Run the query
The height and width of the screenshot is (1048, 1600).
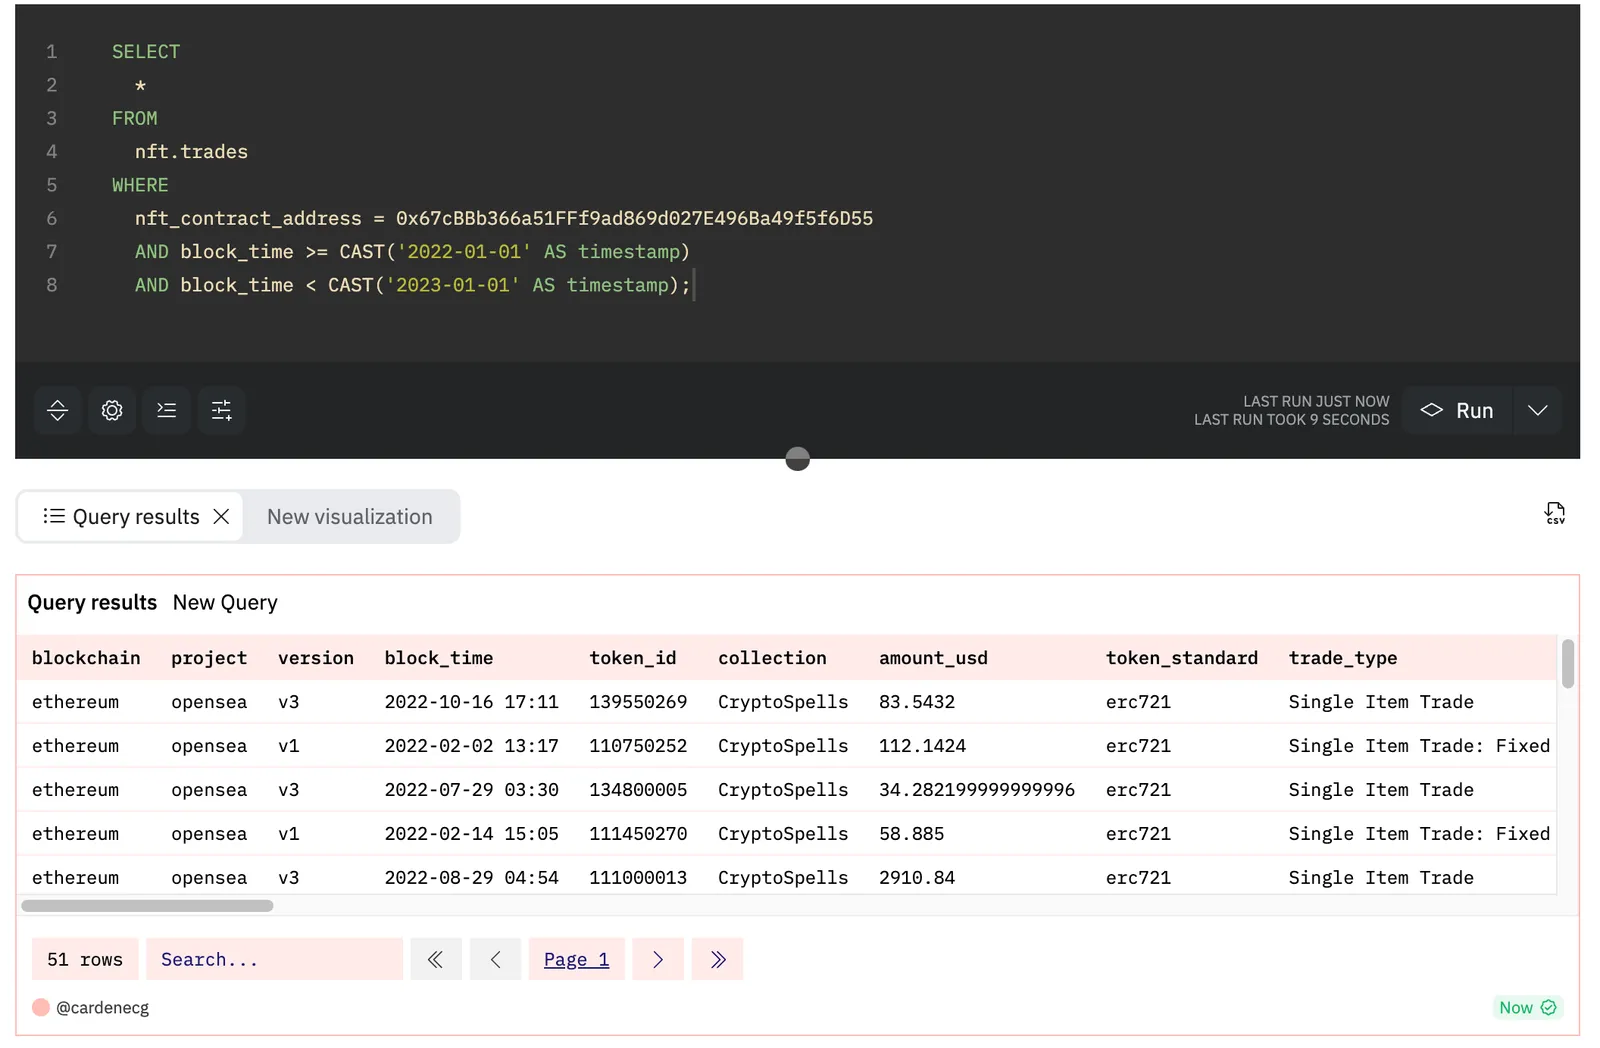coord(1458,411)
